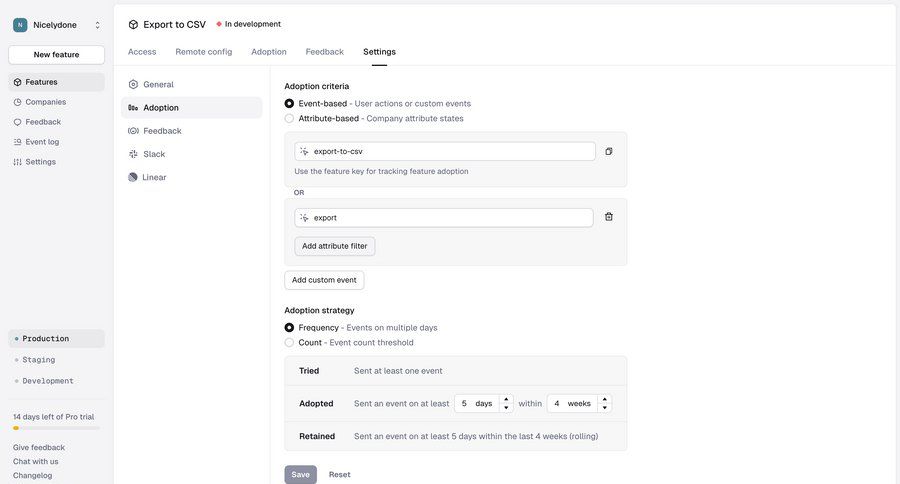This screenshot has width=900, height=484.
Task: Open the Changelog link
Action: click(x=32, y=475)
